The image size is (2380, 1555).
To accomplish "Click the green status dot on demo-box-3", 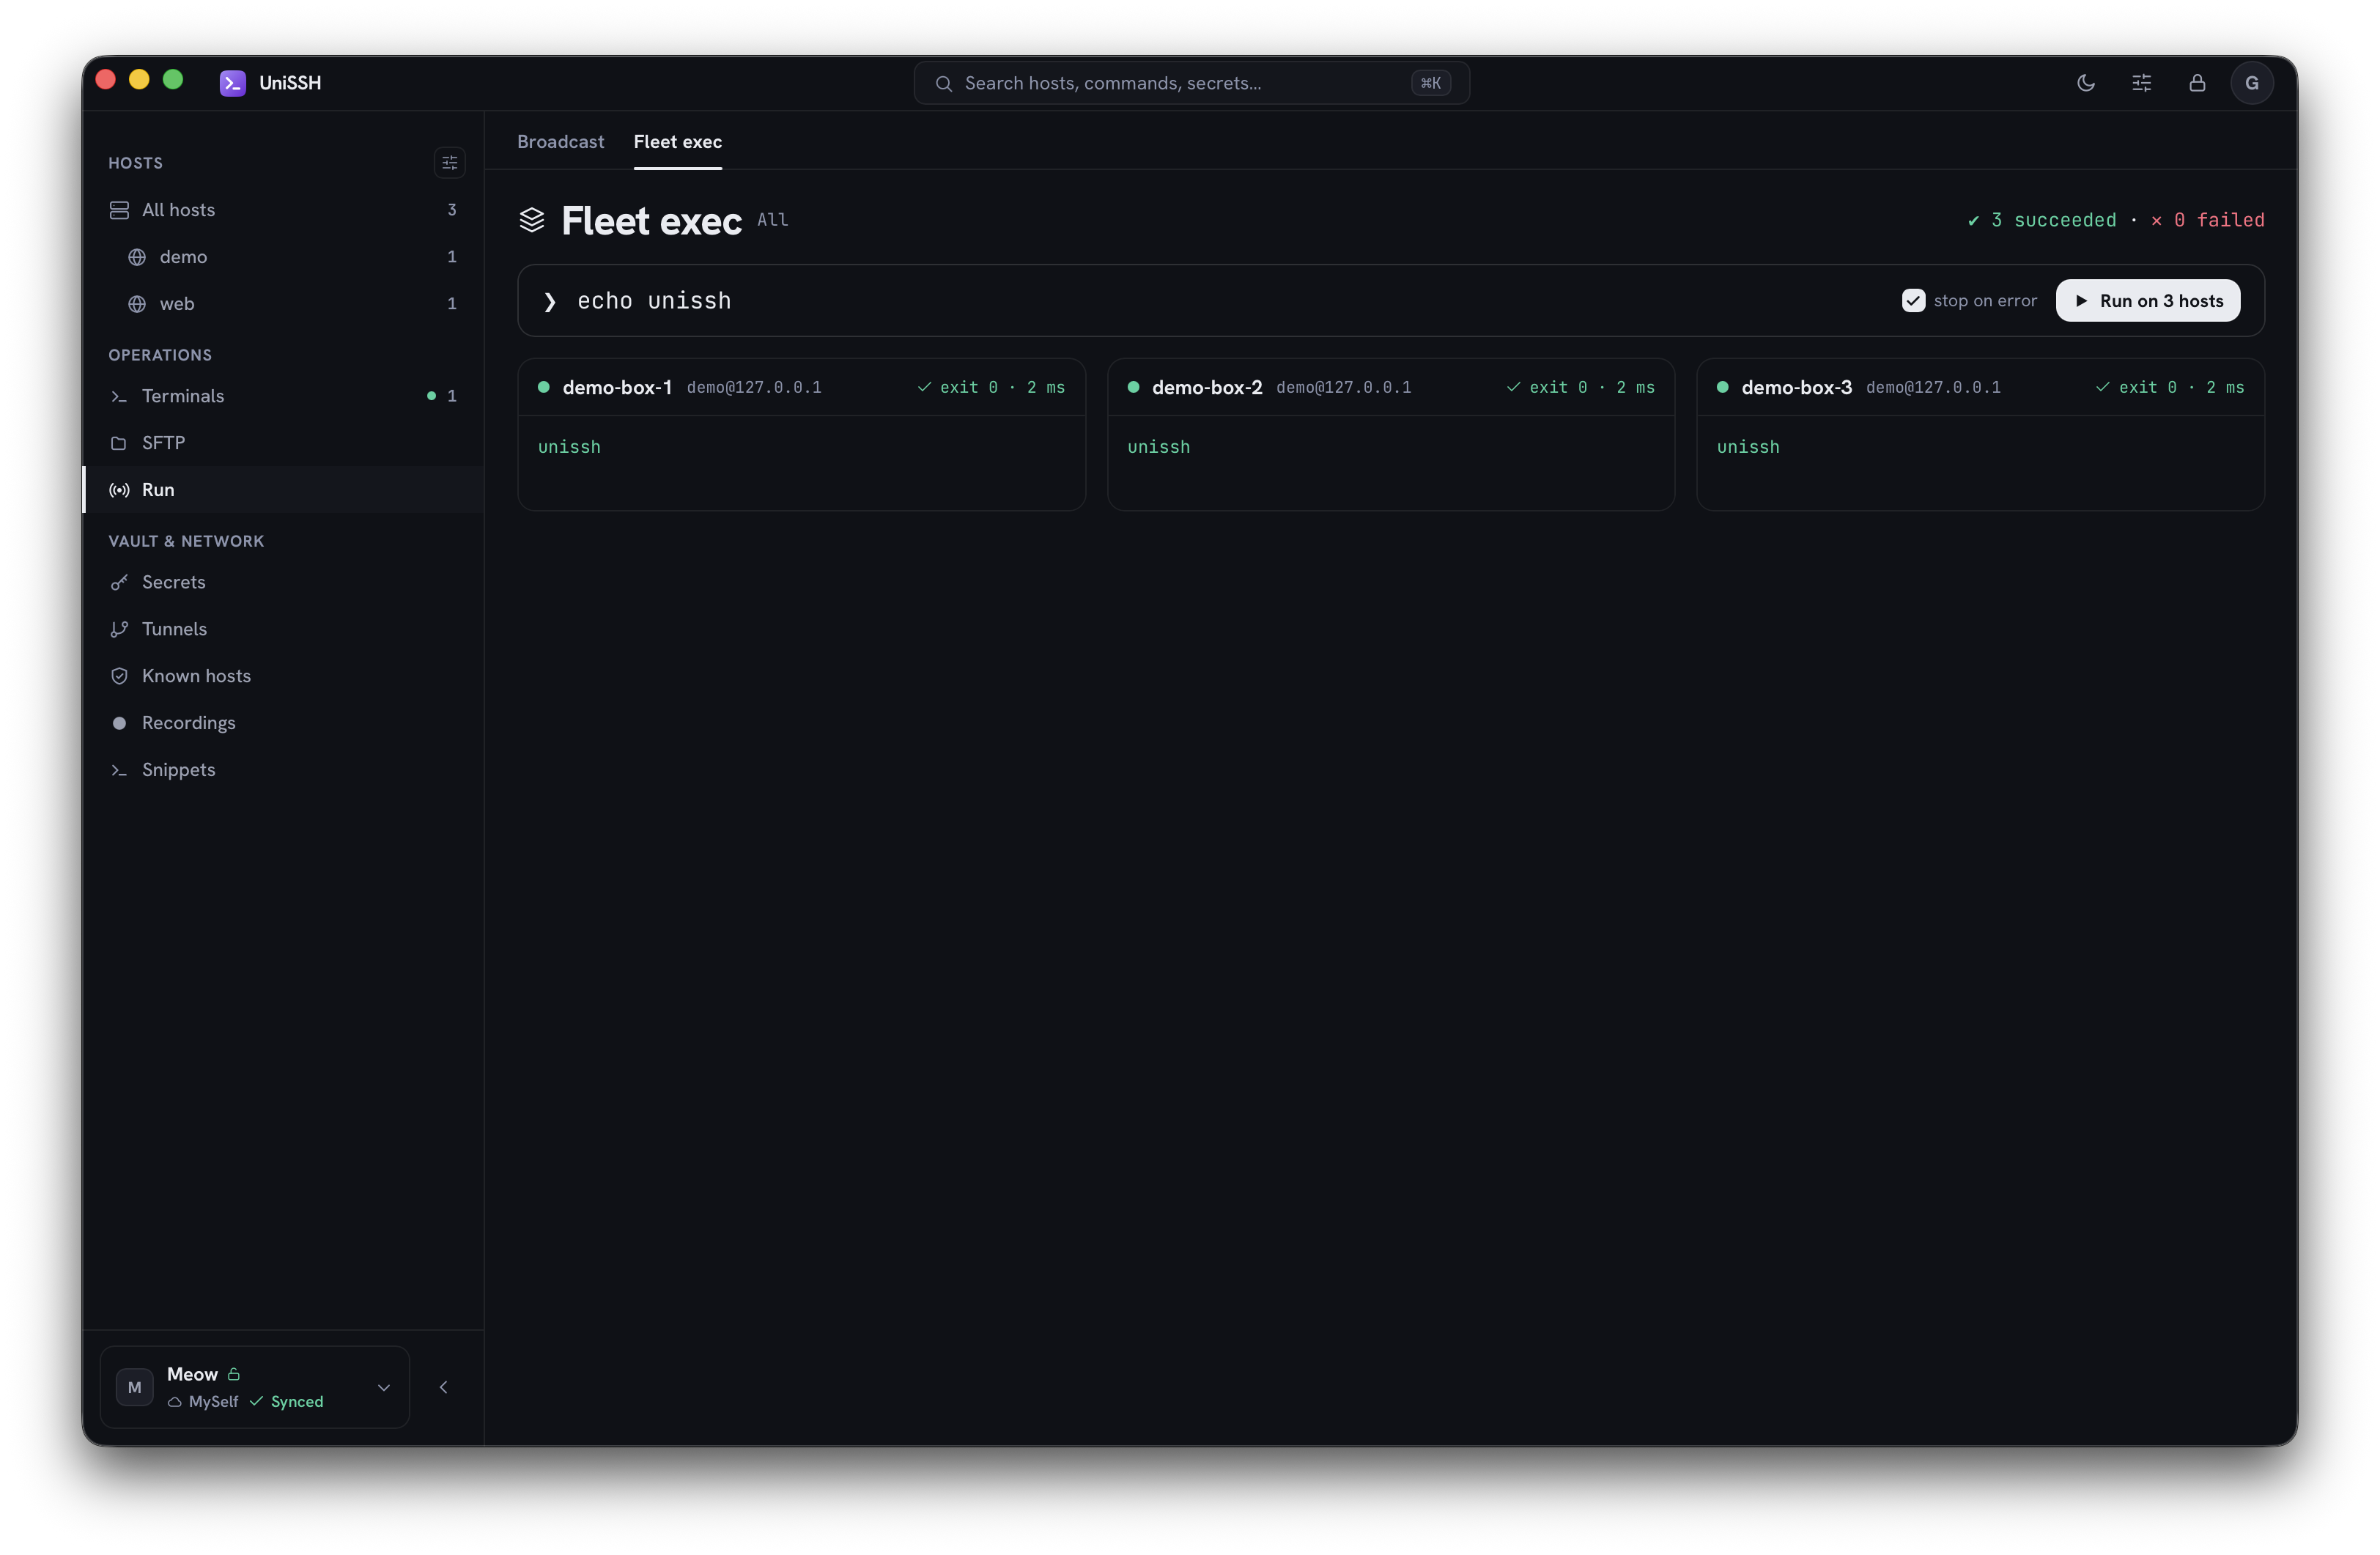I will pyautogui.click(x=1722, y=387).
